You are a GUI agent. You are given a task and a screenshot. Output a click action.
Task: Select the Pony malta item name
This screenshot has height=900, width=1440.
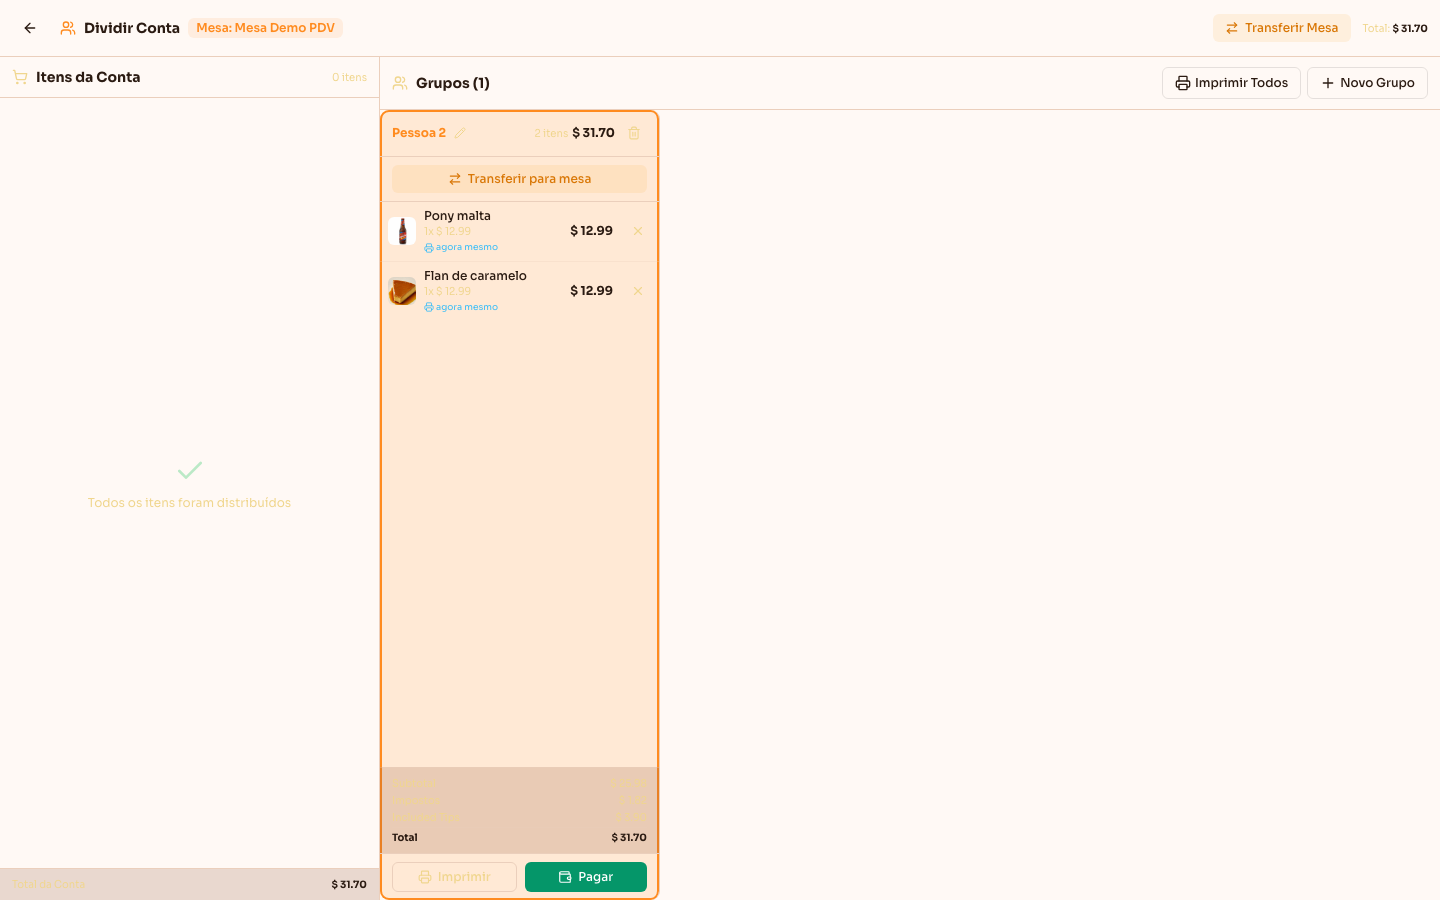point(457,216)
